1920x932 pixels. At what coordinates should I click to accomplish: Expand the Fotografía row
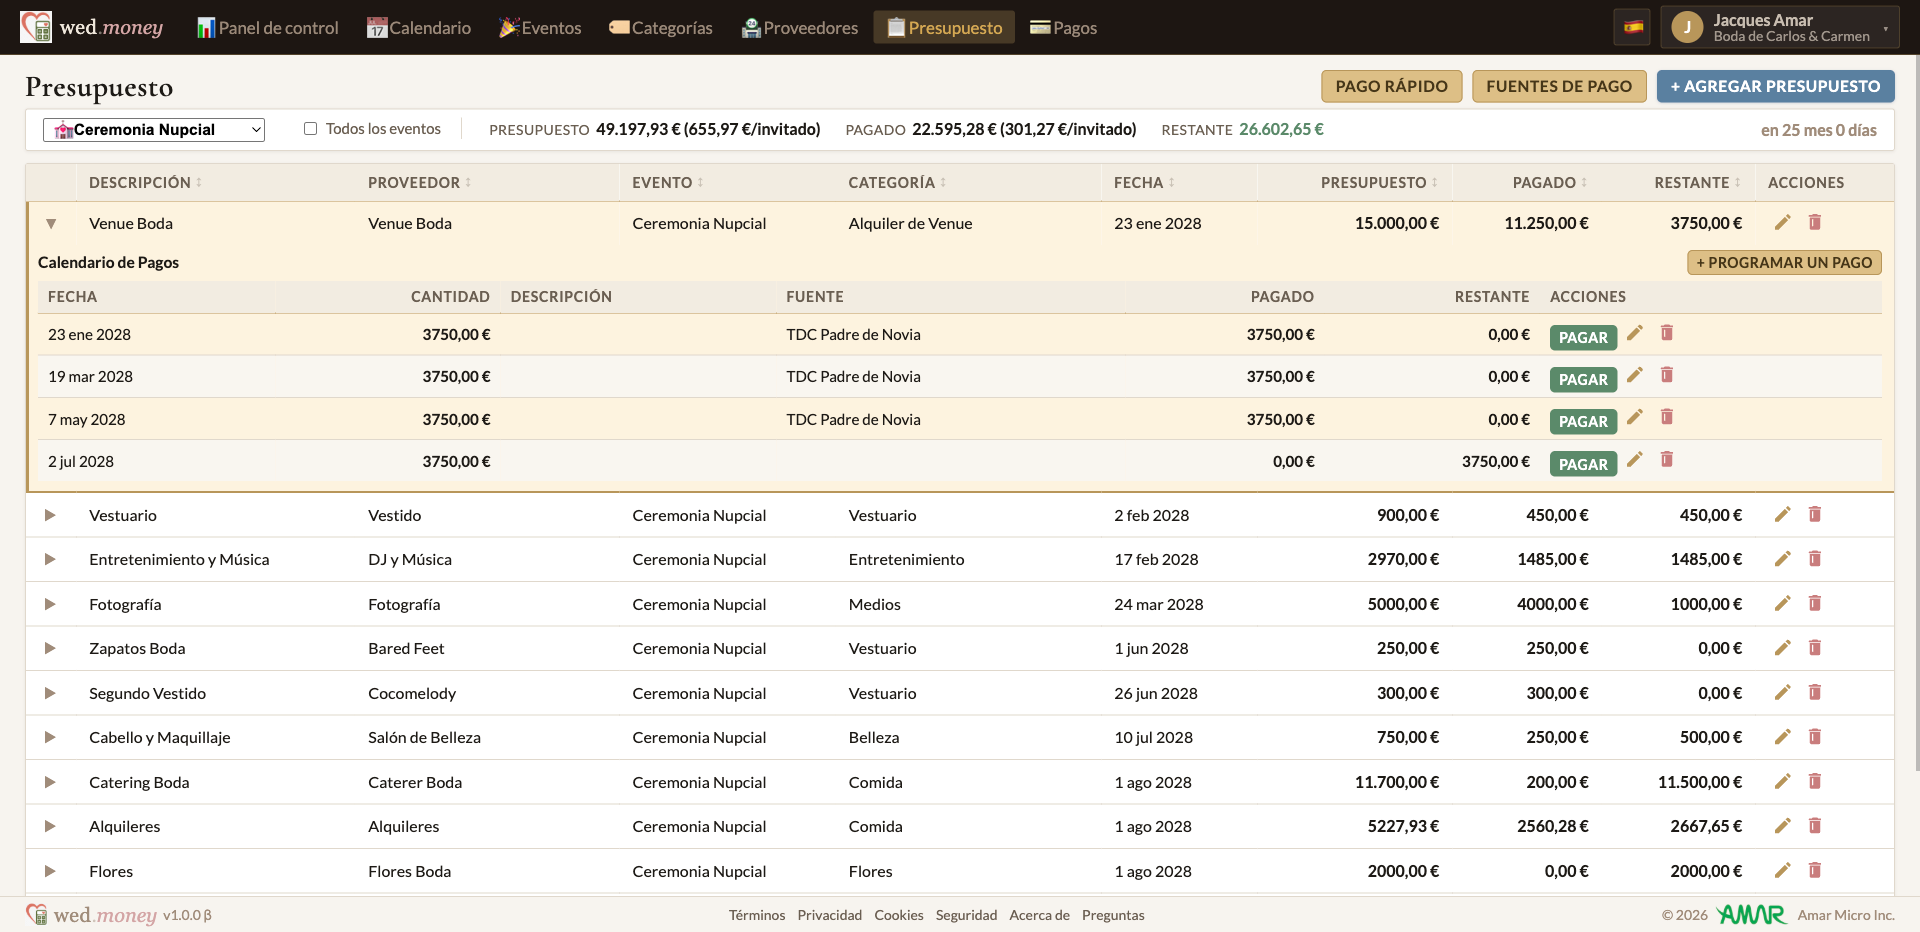50,604
